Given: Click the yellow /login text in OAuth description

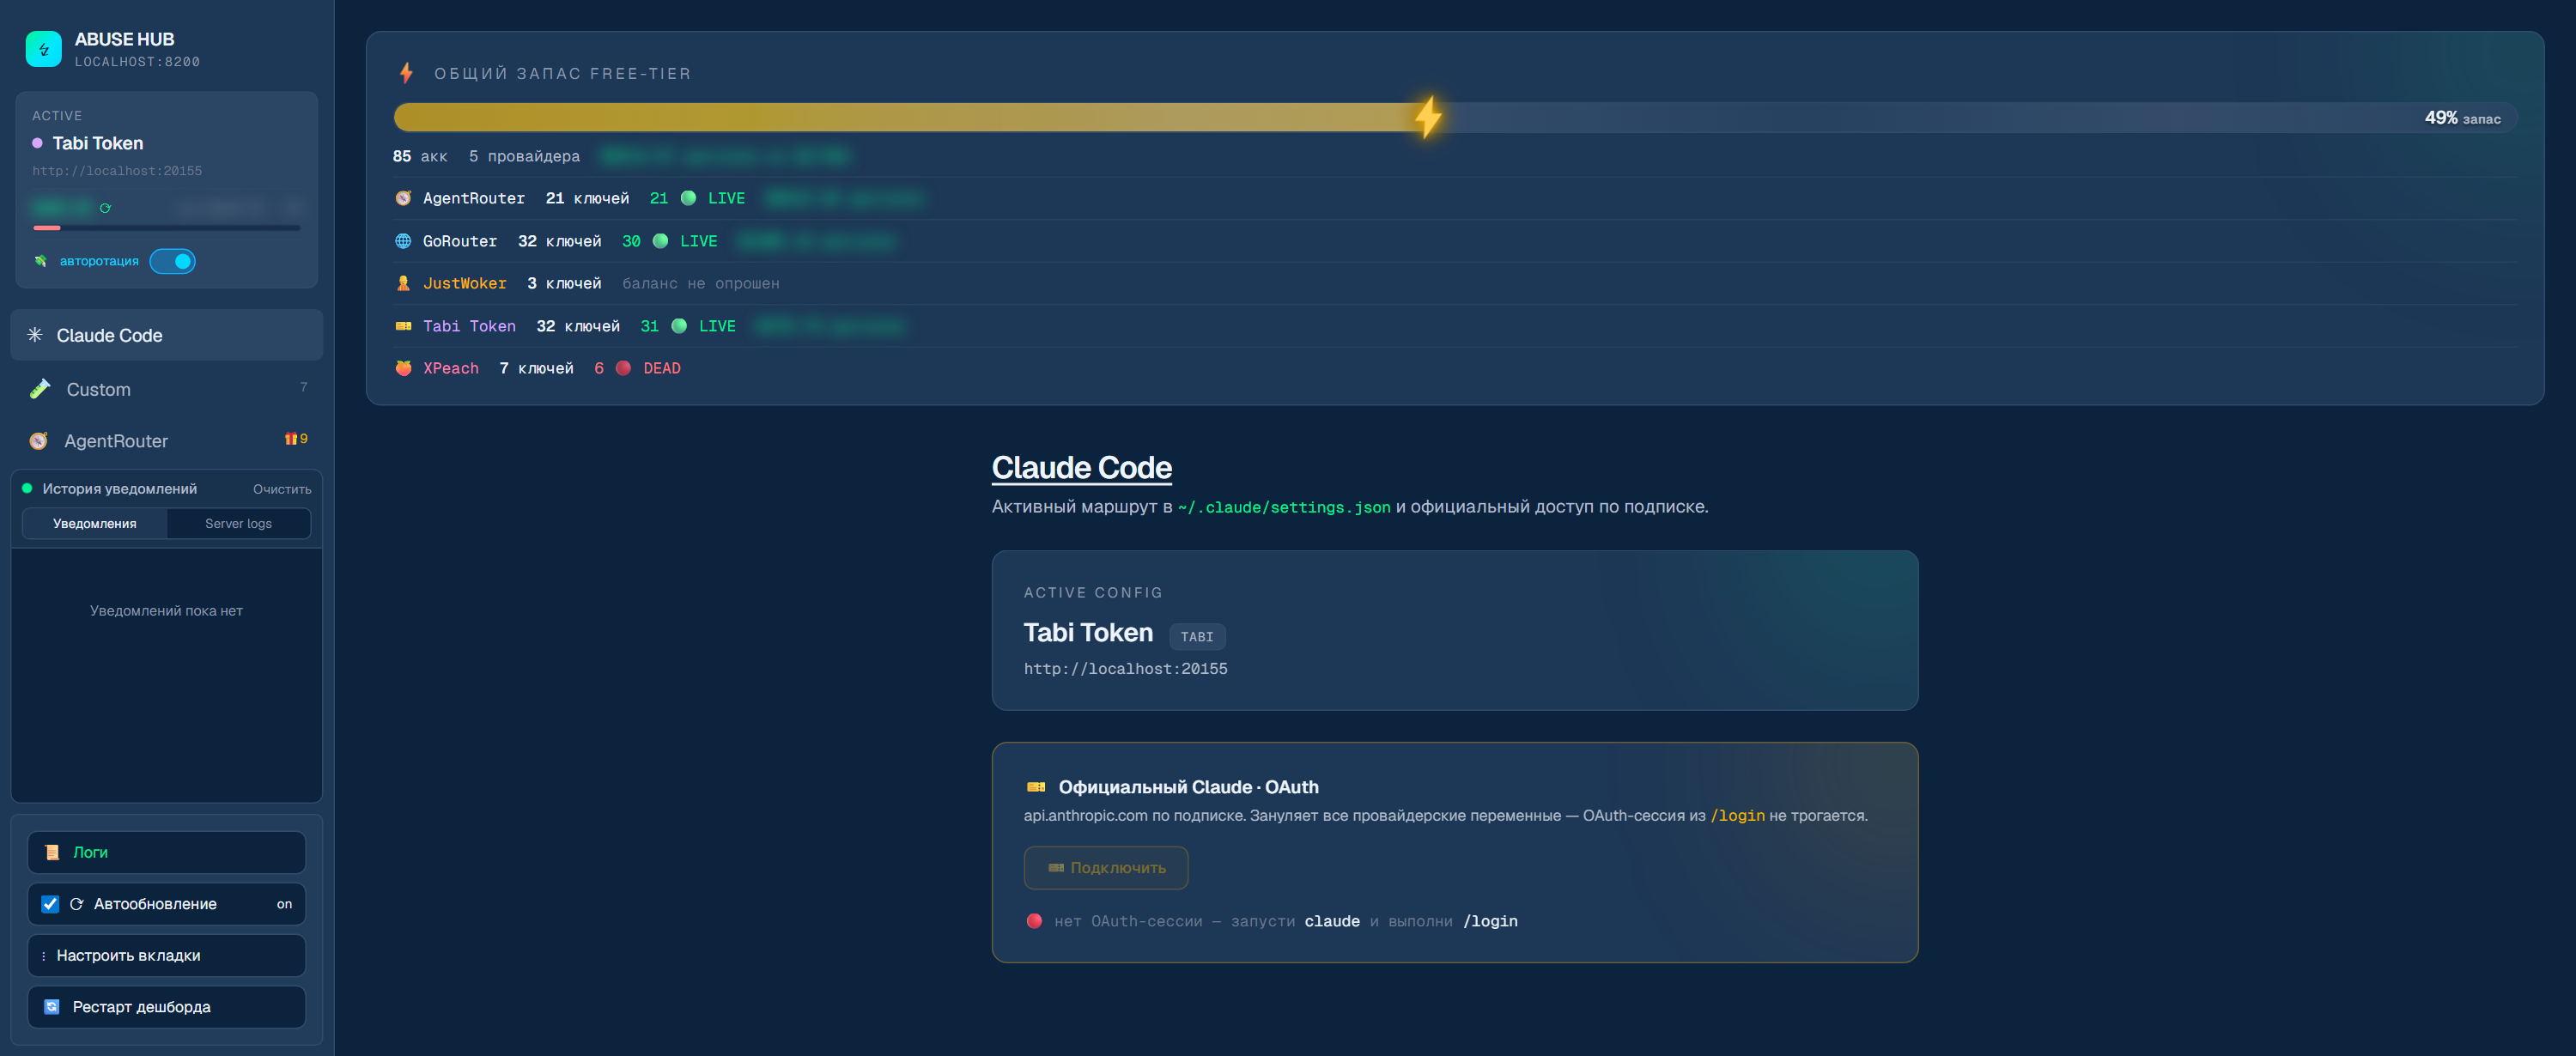Looking at the screenshot, I should pyautogui.click(x=1737, y=816).
